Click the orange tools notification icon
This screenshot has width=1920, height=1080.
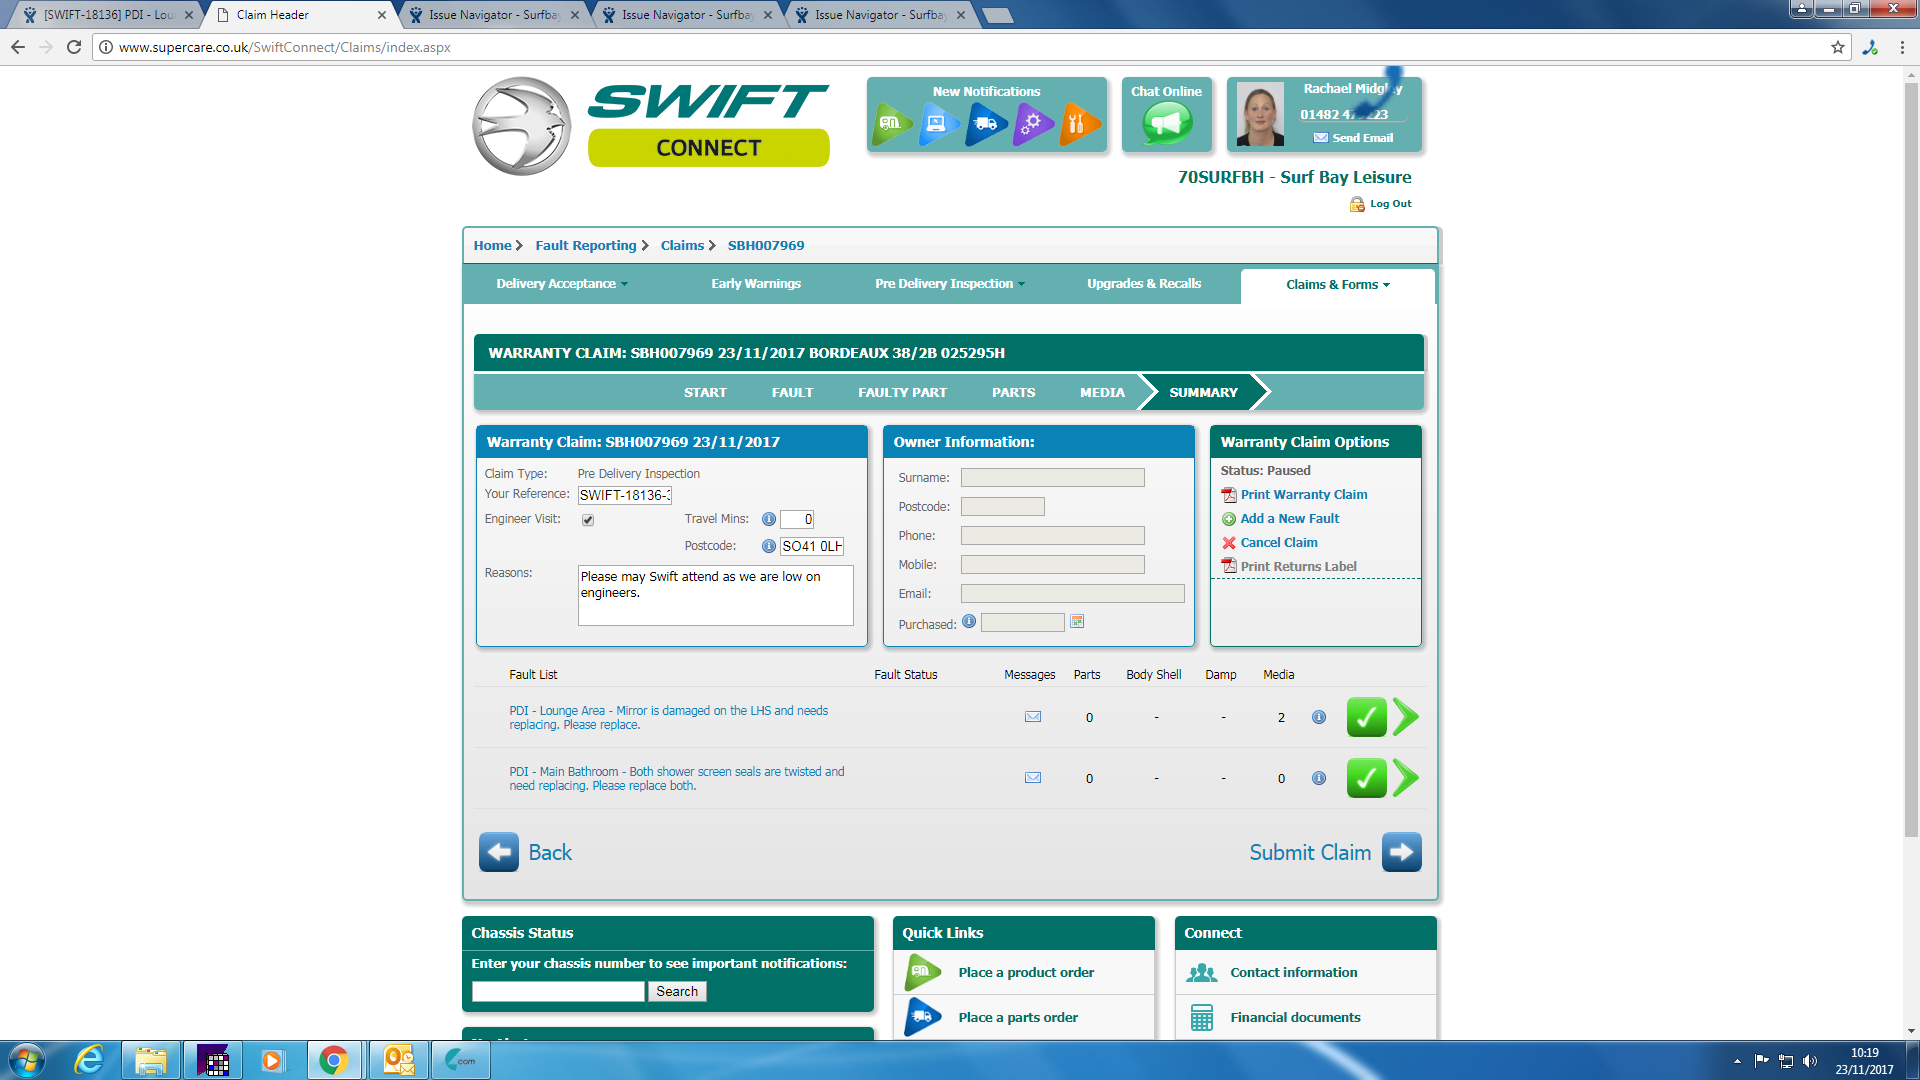click(1078, 124)
